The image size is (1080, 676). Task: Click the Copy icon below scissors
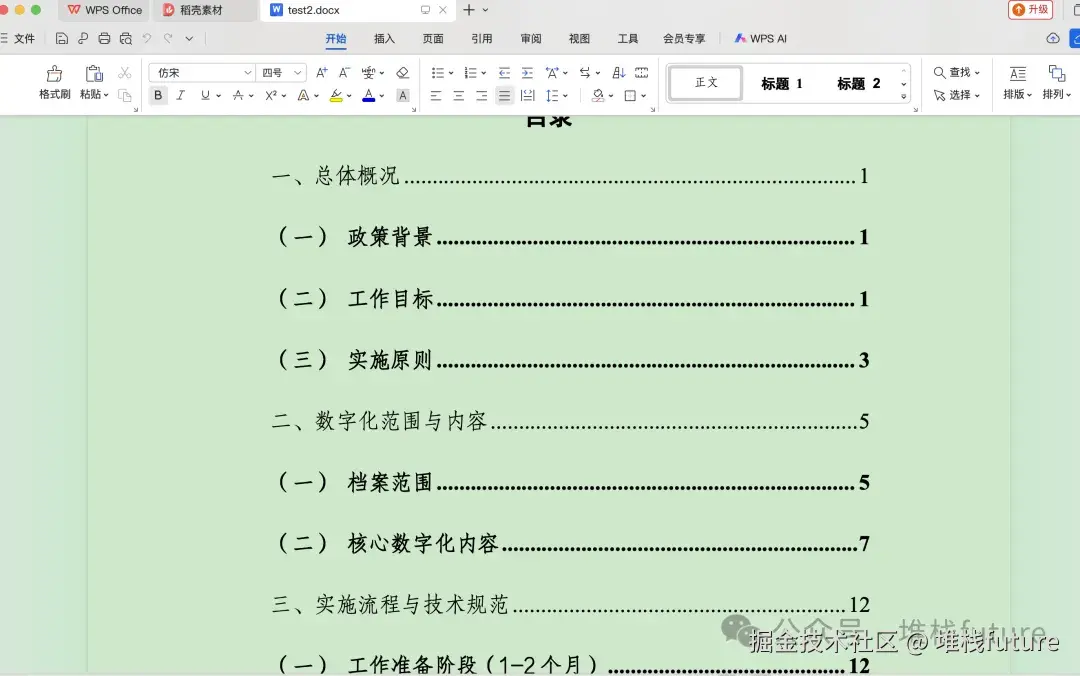click(x=125, y=95)
